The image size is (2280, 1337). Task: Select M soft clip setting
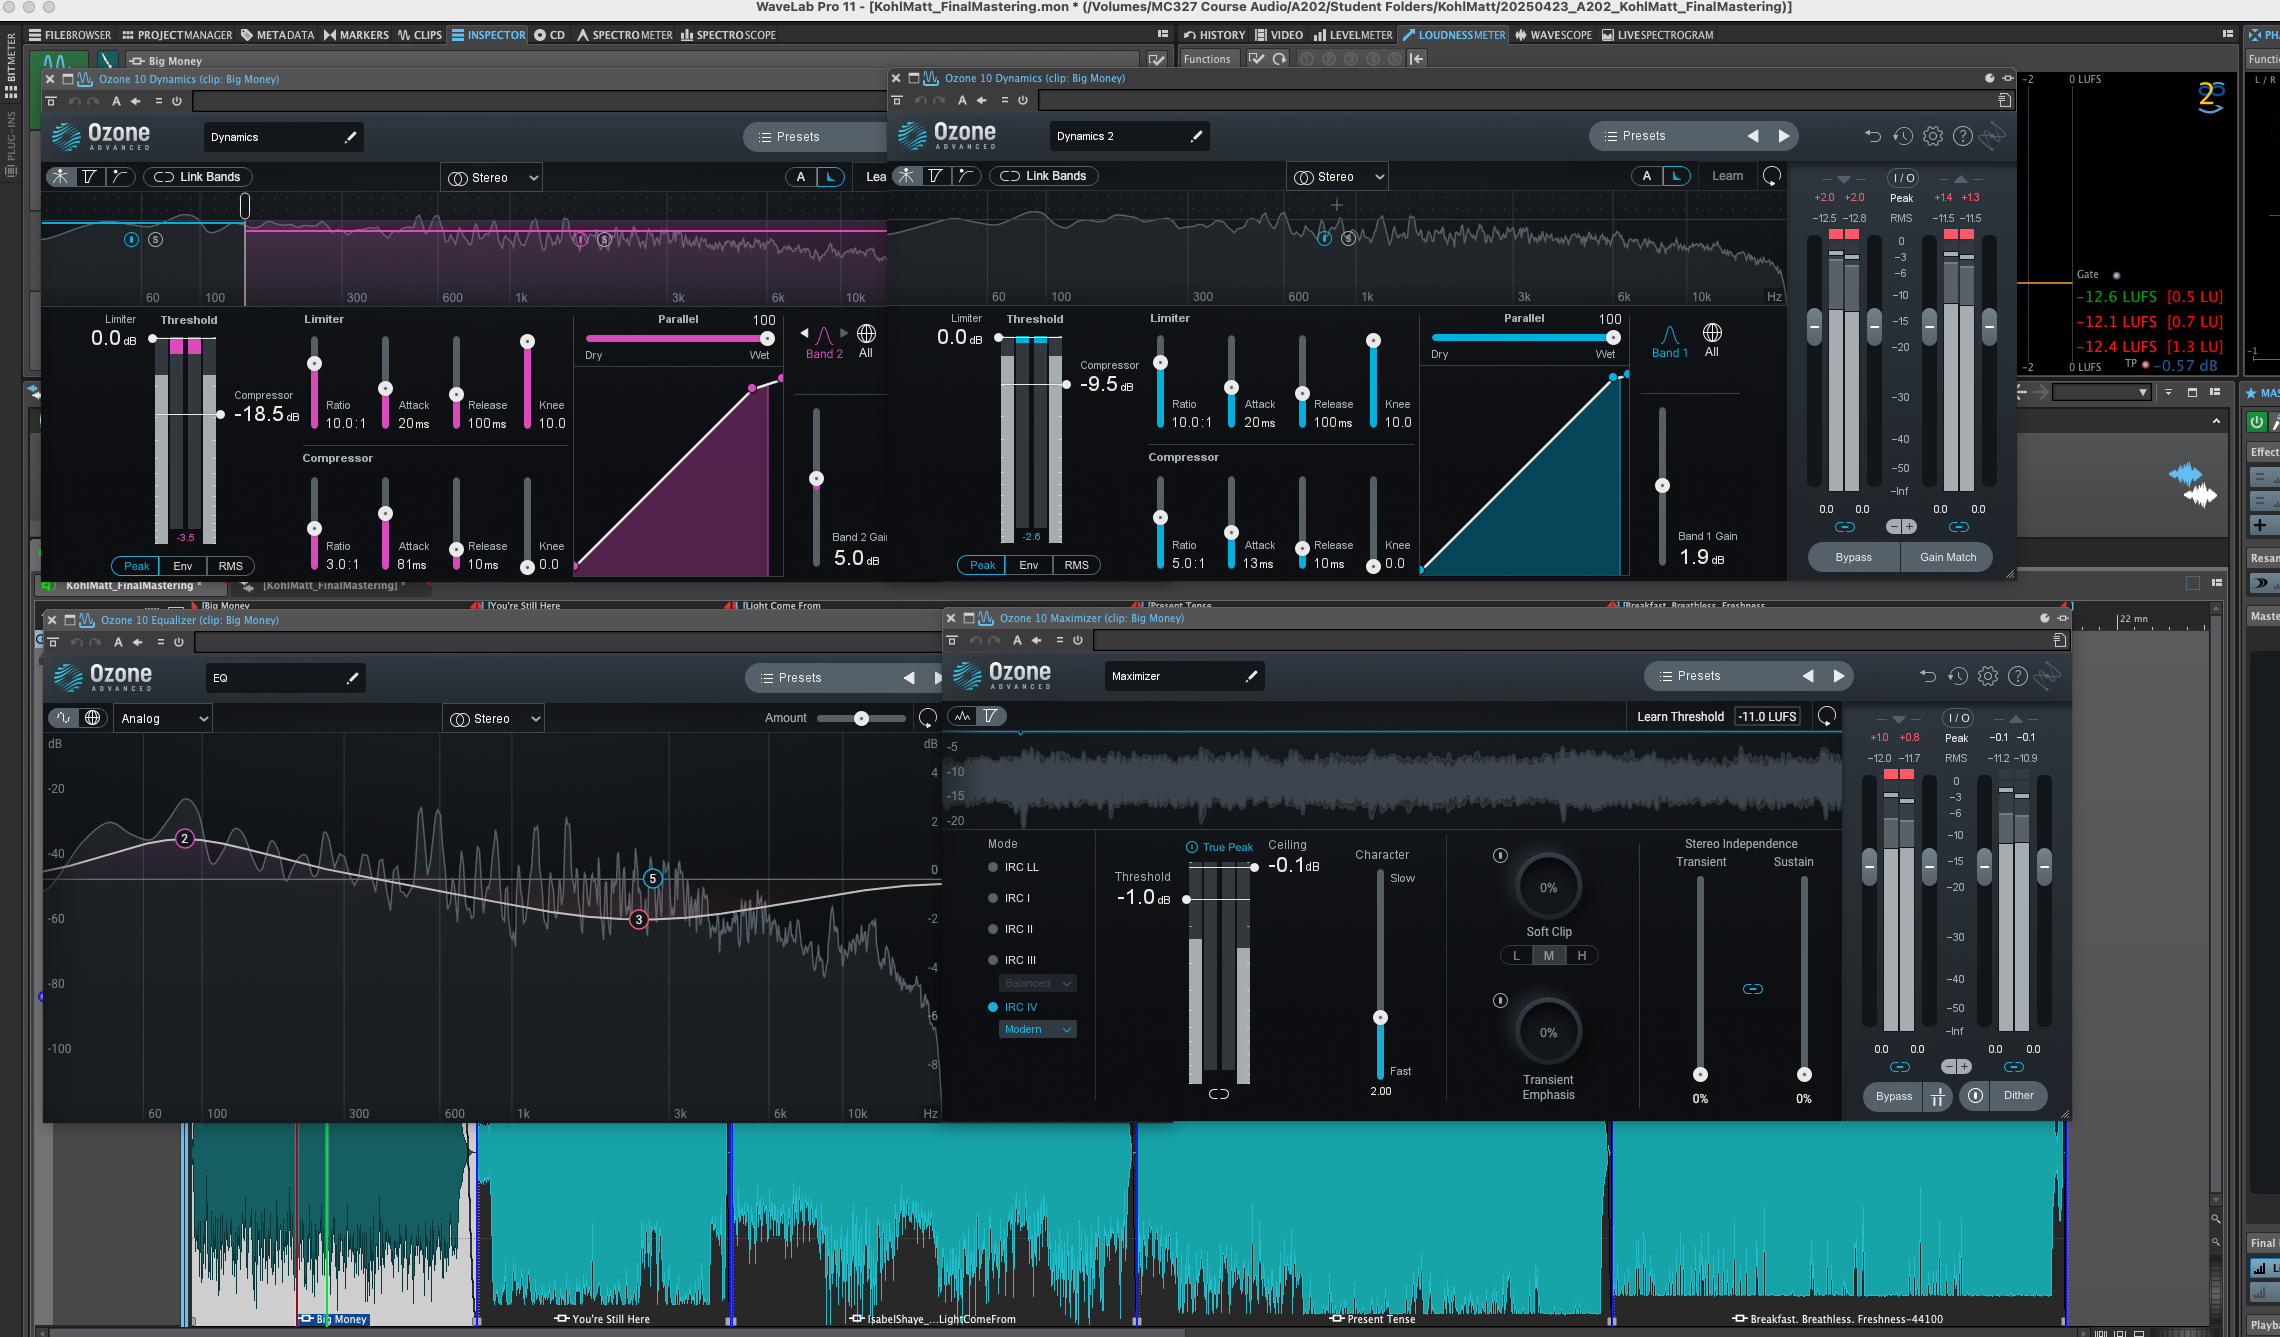tap(1548, 955)
